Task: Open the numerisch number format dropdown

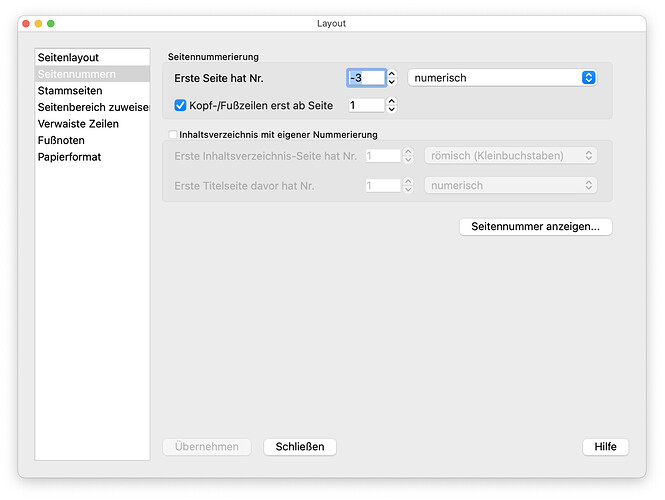Action: [503, 78]
